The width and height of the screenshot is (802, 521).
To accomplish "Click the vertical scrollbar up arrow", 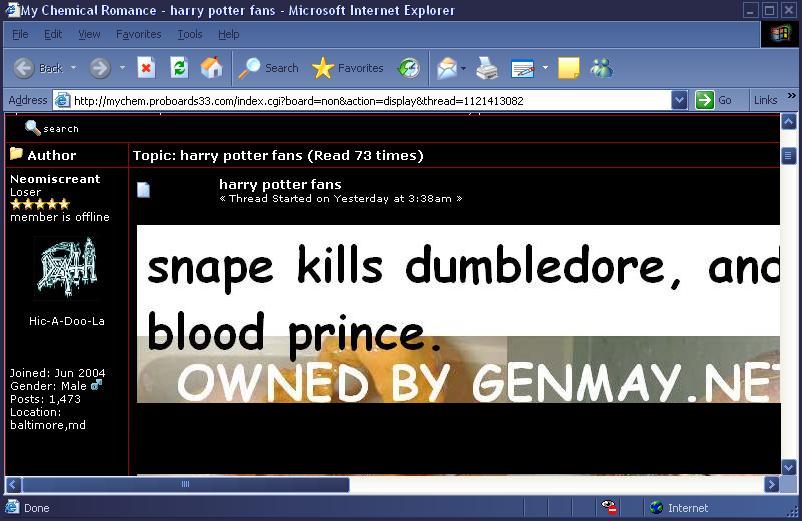I will point(788,122).
